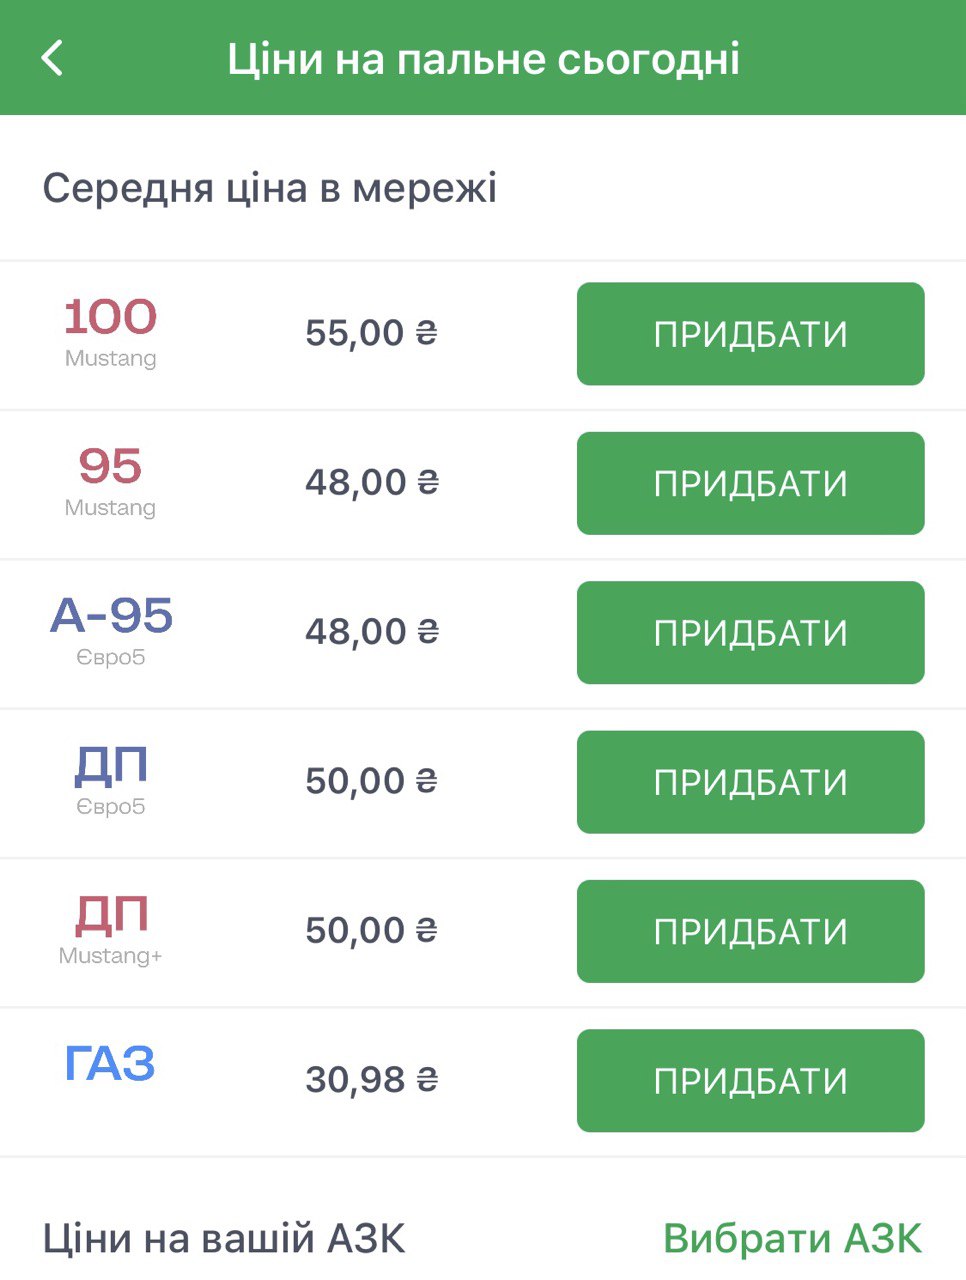Tap the 95 Mustang fuel logo
Image resolution: width=966 pixels, height=1280 pixels.
(111, 479)
